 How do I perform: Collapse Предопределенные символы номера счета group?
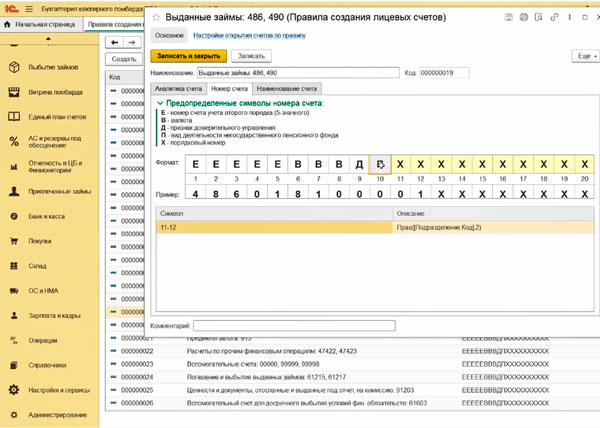click(160, 104)
